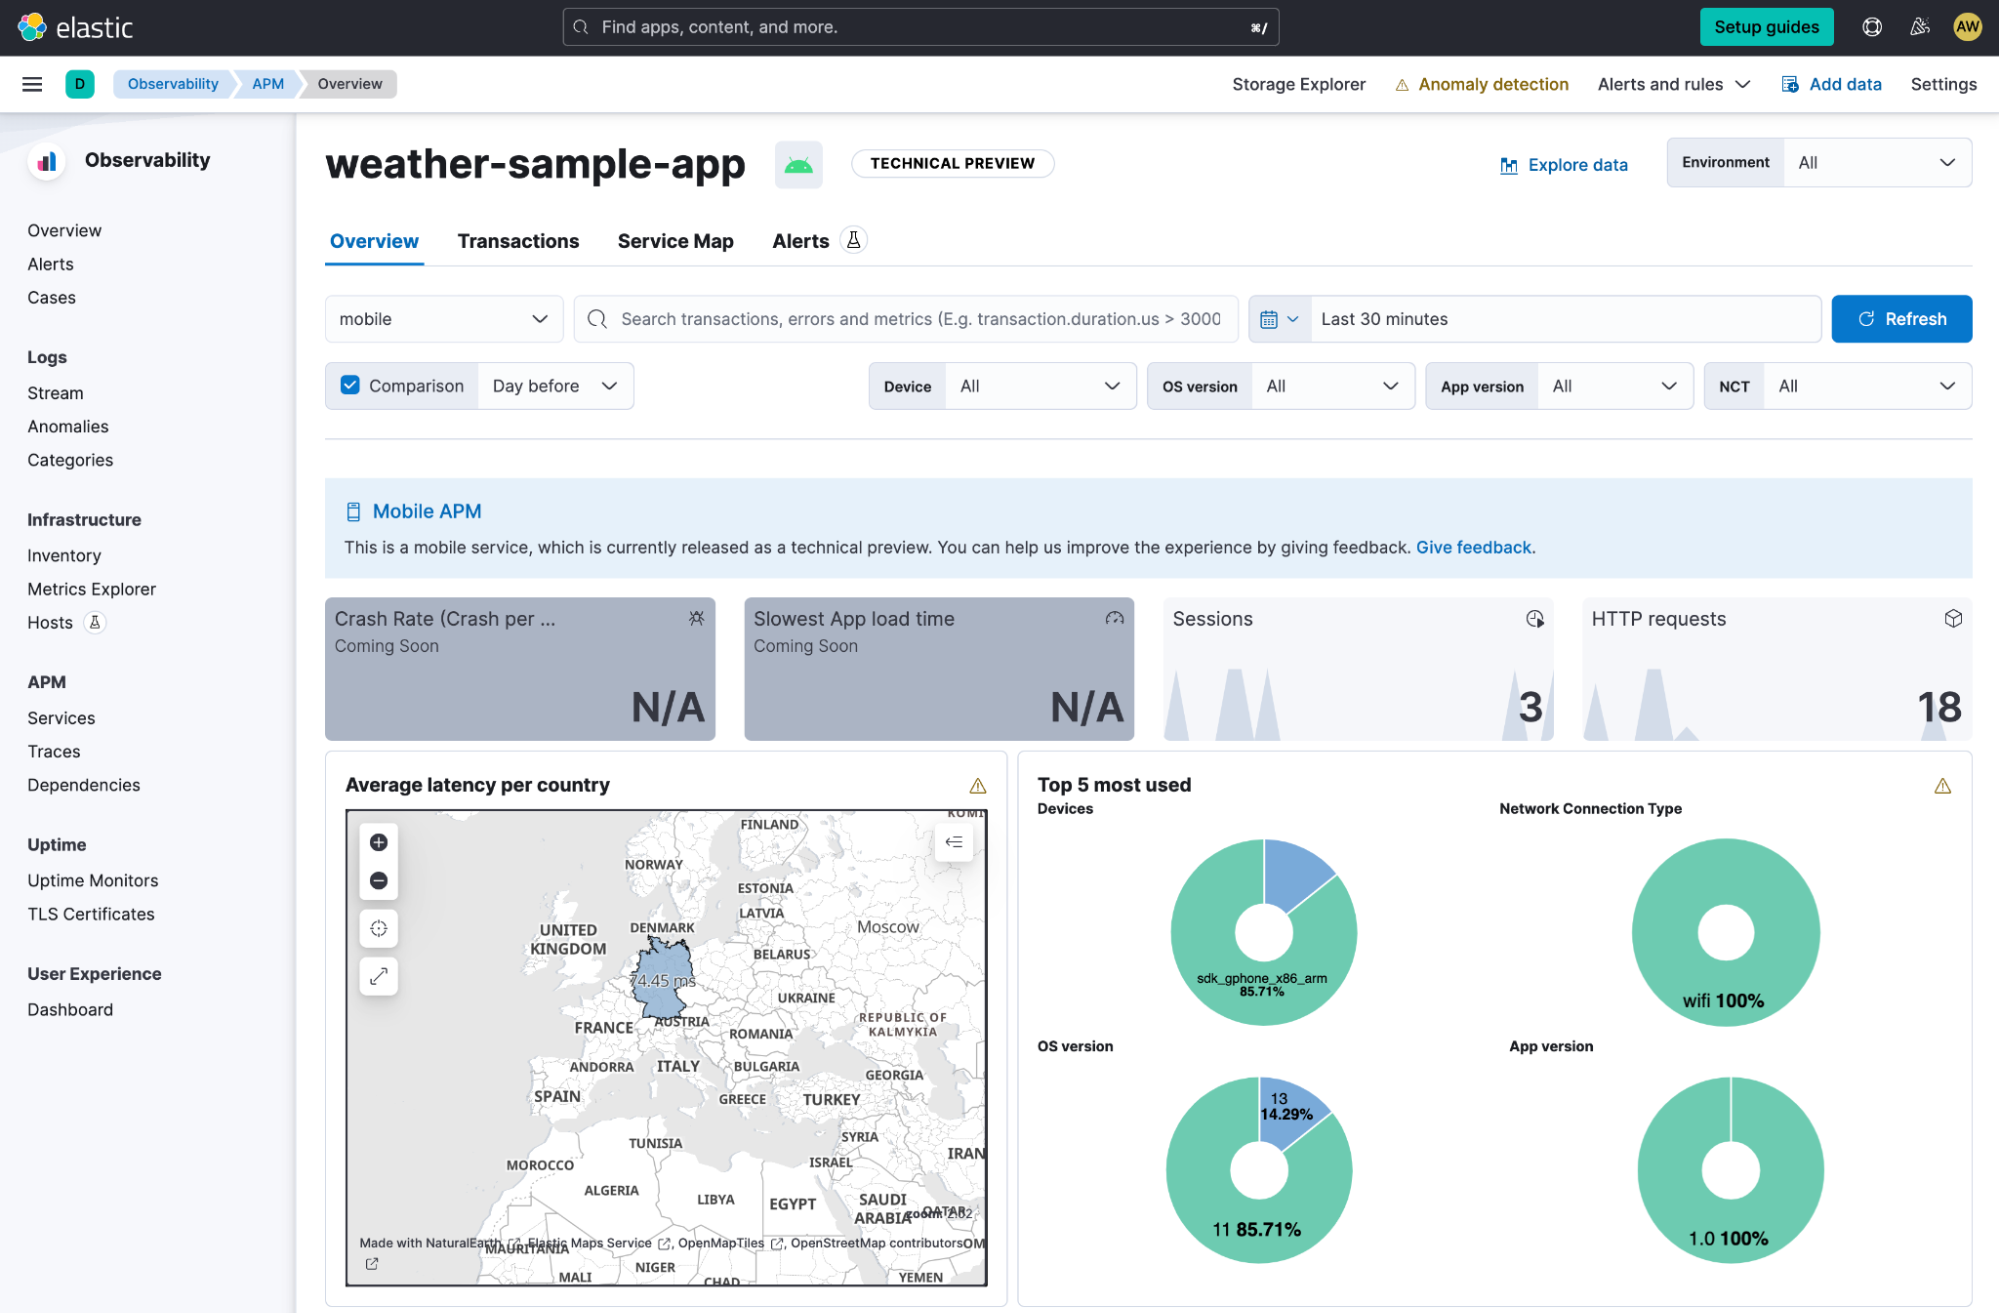The image size is (1999, 1313).
Task: Open the map layers legend toggle
Action: 954,842
